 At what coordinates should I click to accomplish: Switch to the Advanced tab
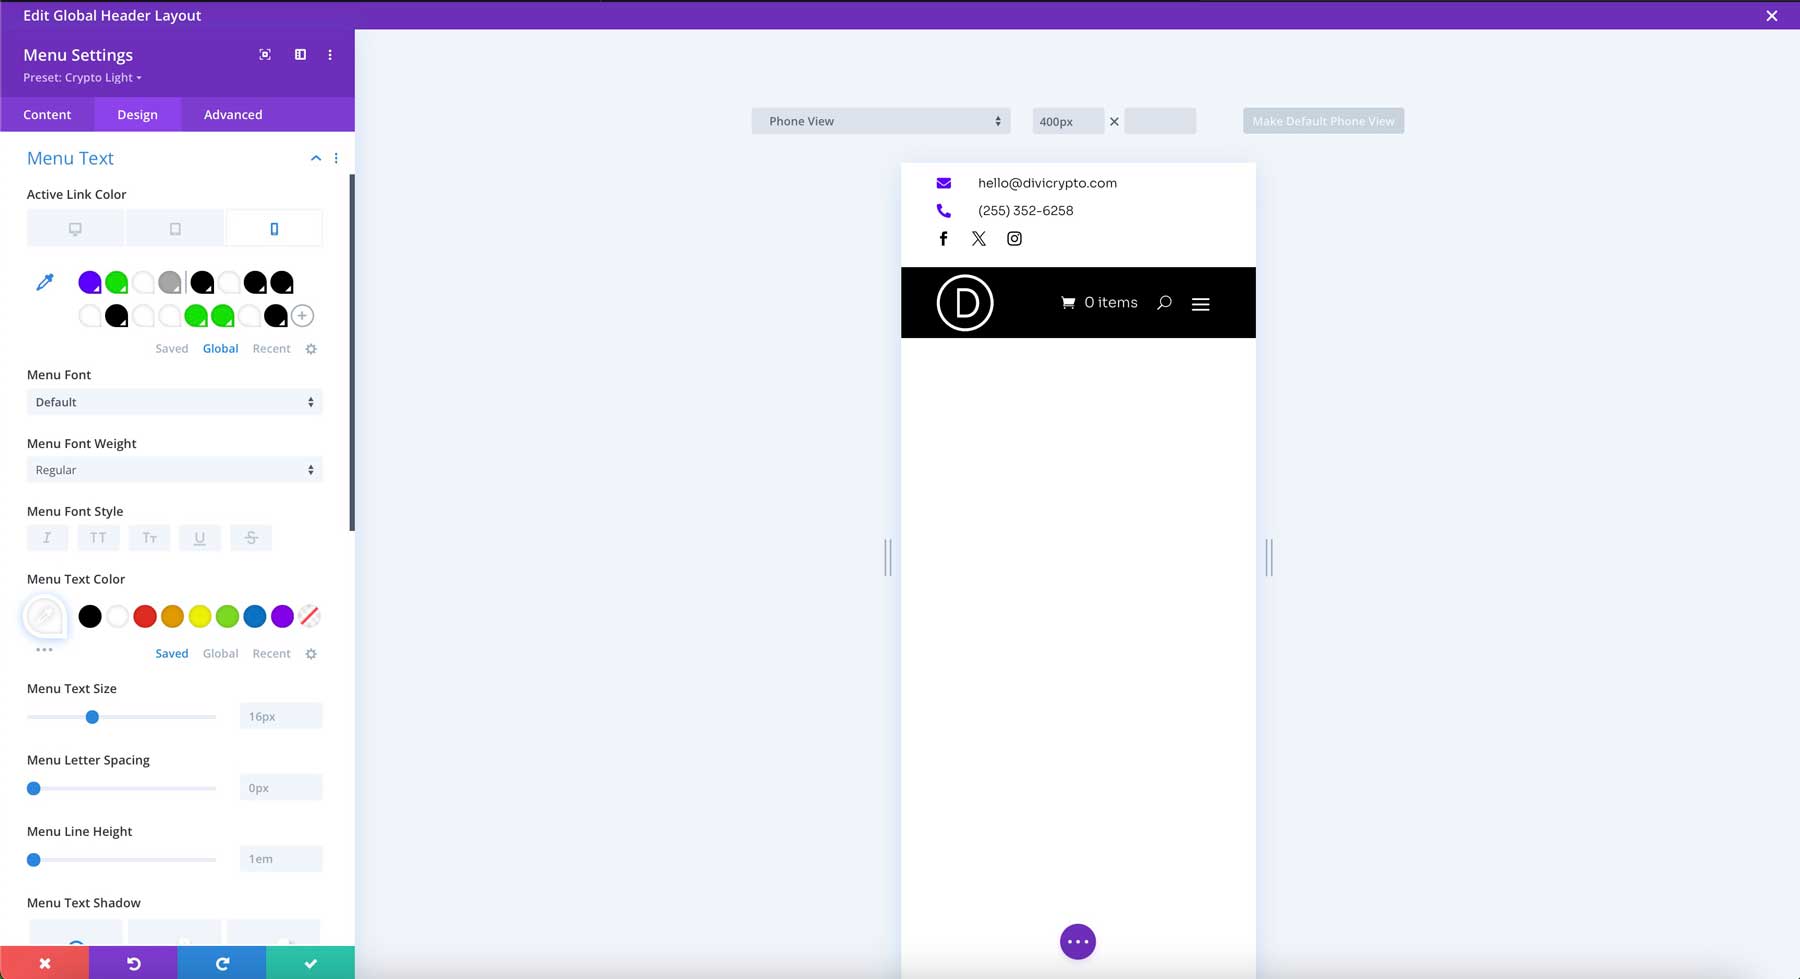click(232, 114)
